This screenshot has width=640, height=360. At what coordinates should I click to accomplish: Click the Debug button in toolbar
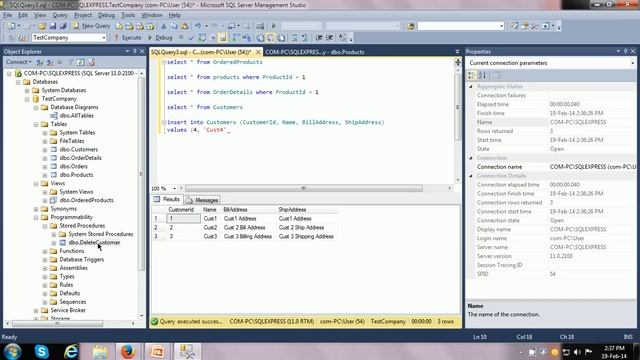coord(160,38)
